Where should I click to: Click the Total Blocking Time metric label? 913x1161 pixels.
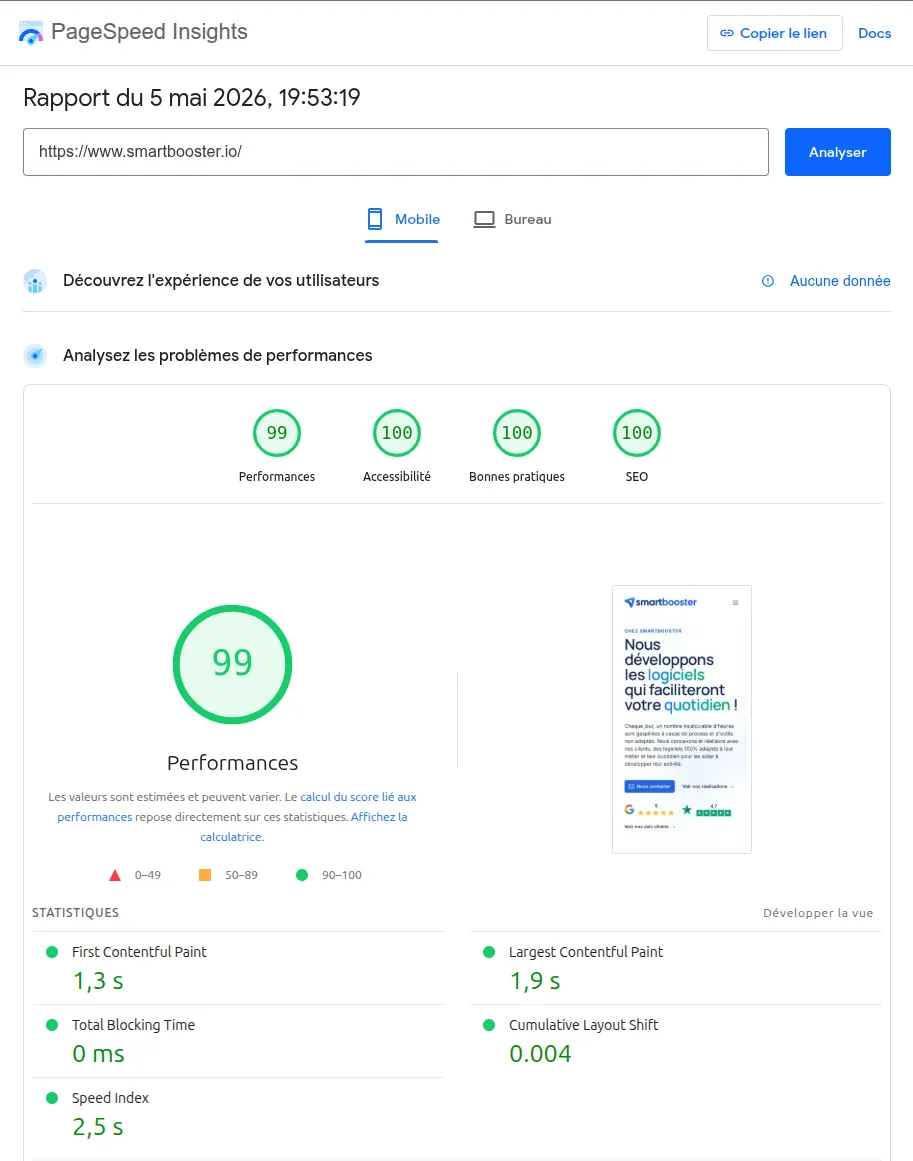pyautogui.click(x=133, y=1025)
